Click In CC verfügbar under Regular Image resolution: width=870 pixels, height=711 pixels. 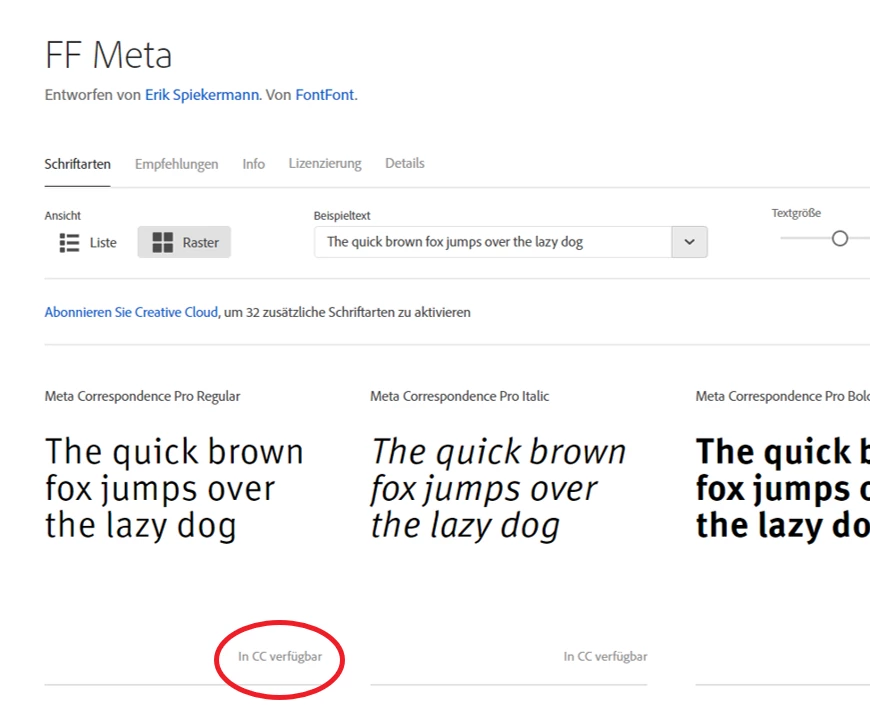[x=280, y=657]
